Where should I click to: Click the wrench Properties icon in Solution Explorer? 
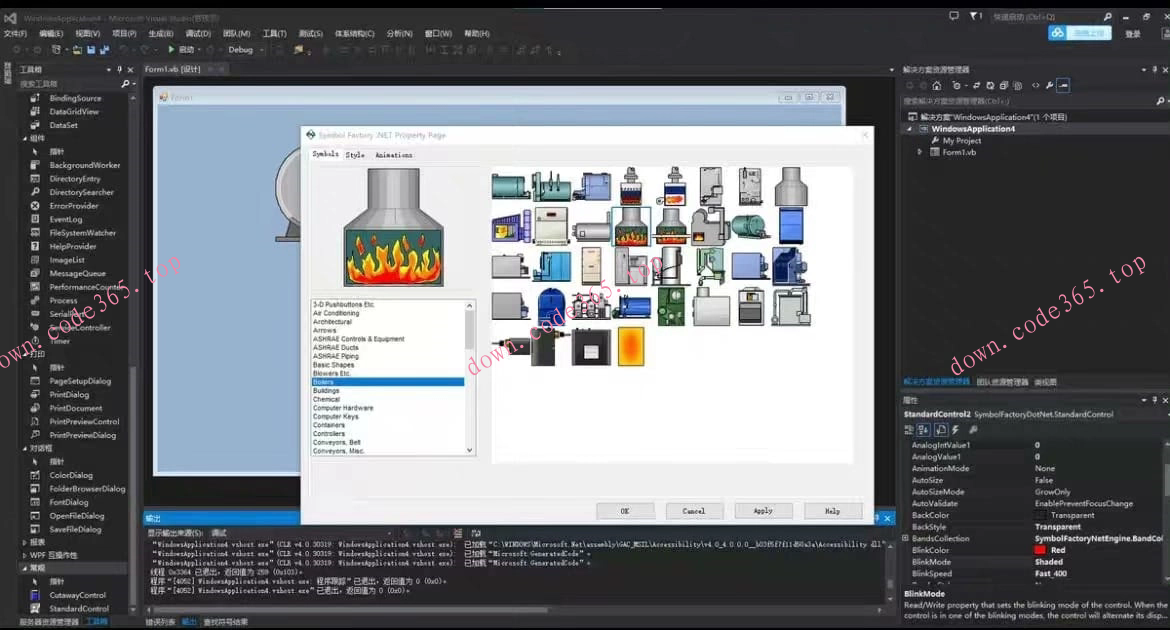[x=1049, y=86]
